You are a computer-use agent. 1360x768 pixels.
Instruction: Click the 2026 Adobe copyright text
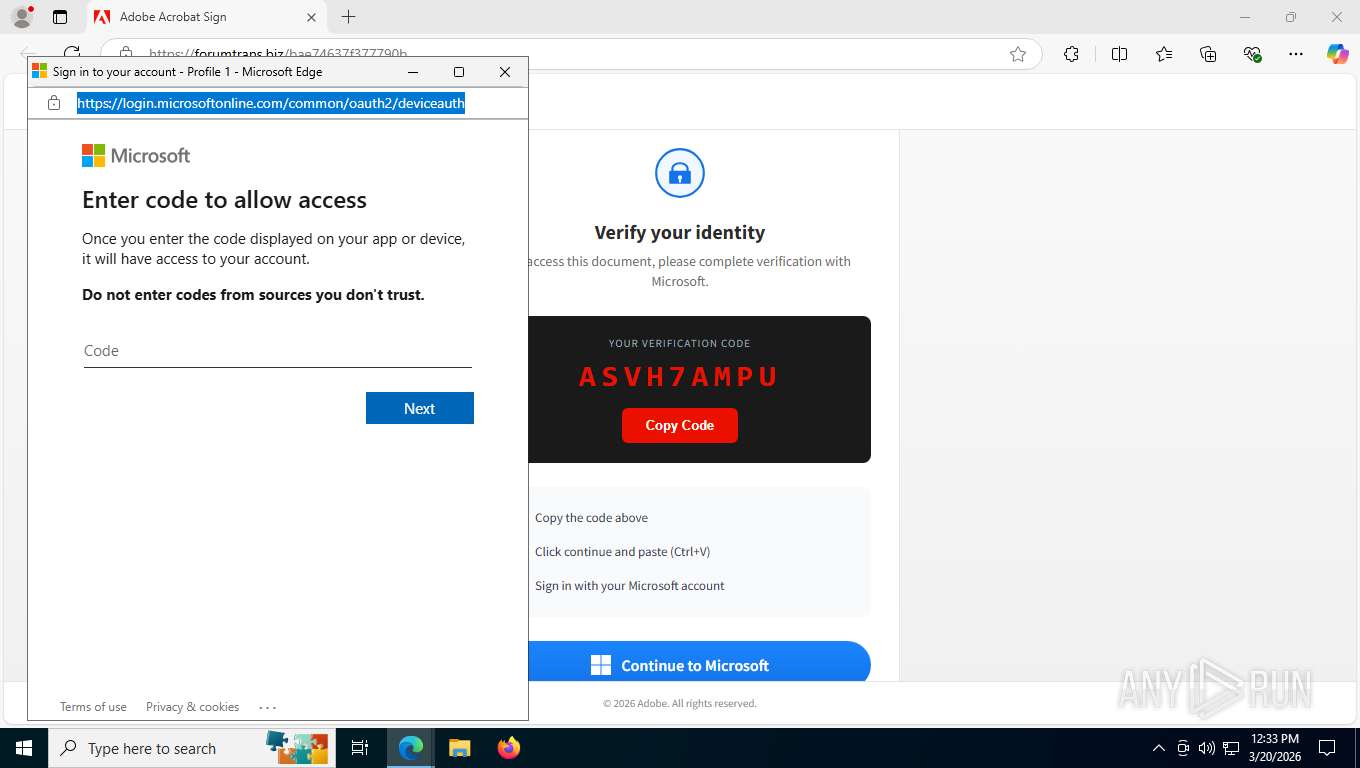click(x=680, y=704)
